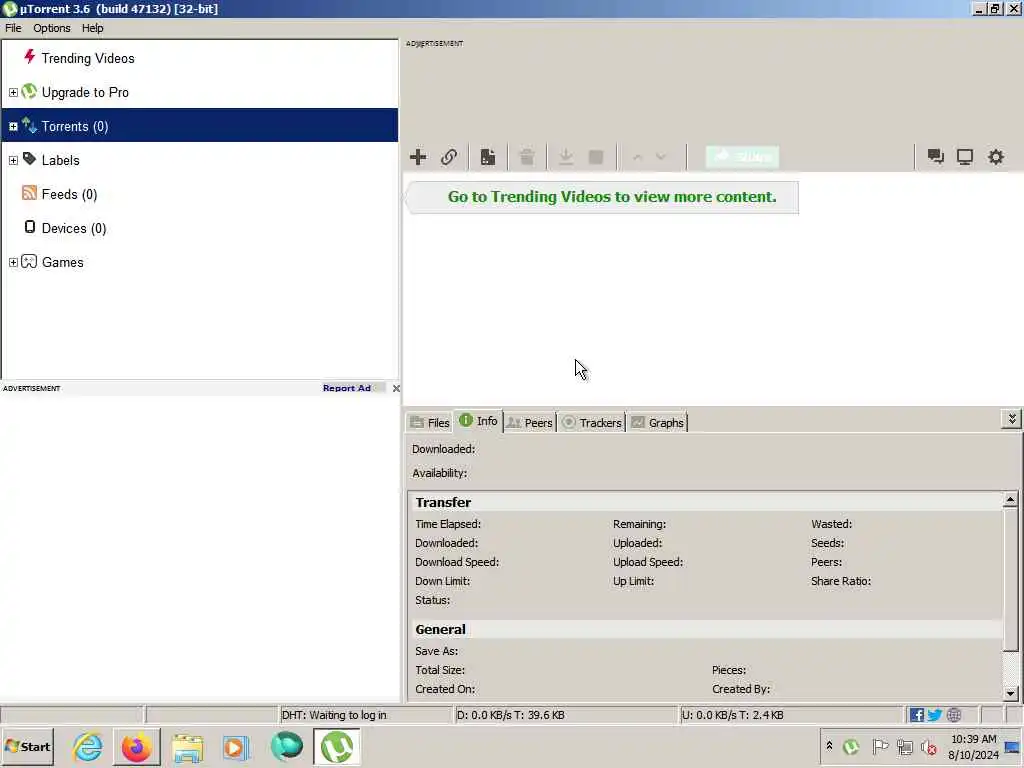1024x768 pixels.
Task: Open the Options menu
Action: [52, 28]
